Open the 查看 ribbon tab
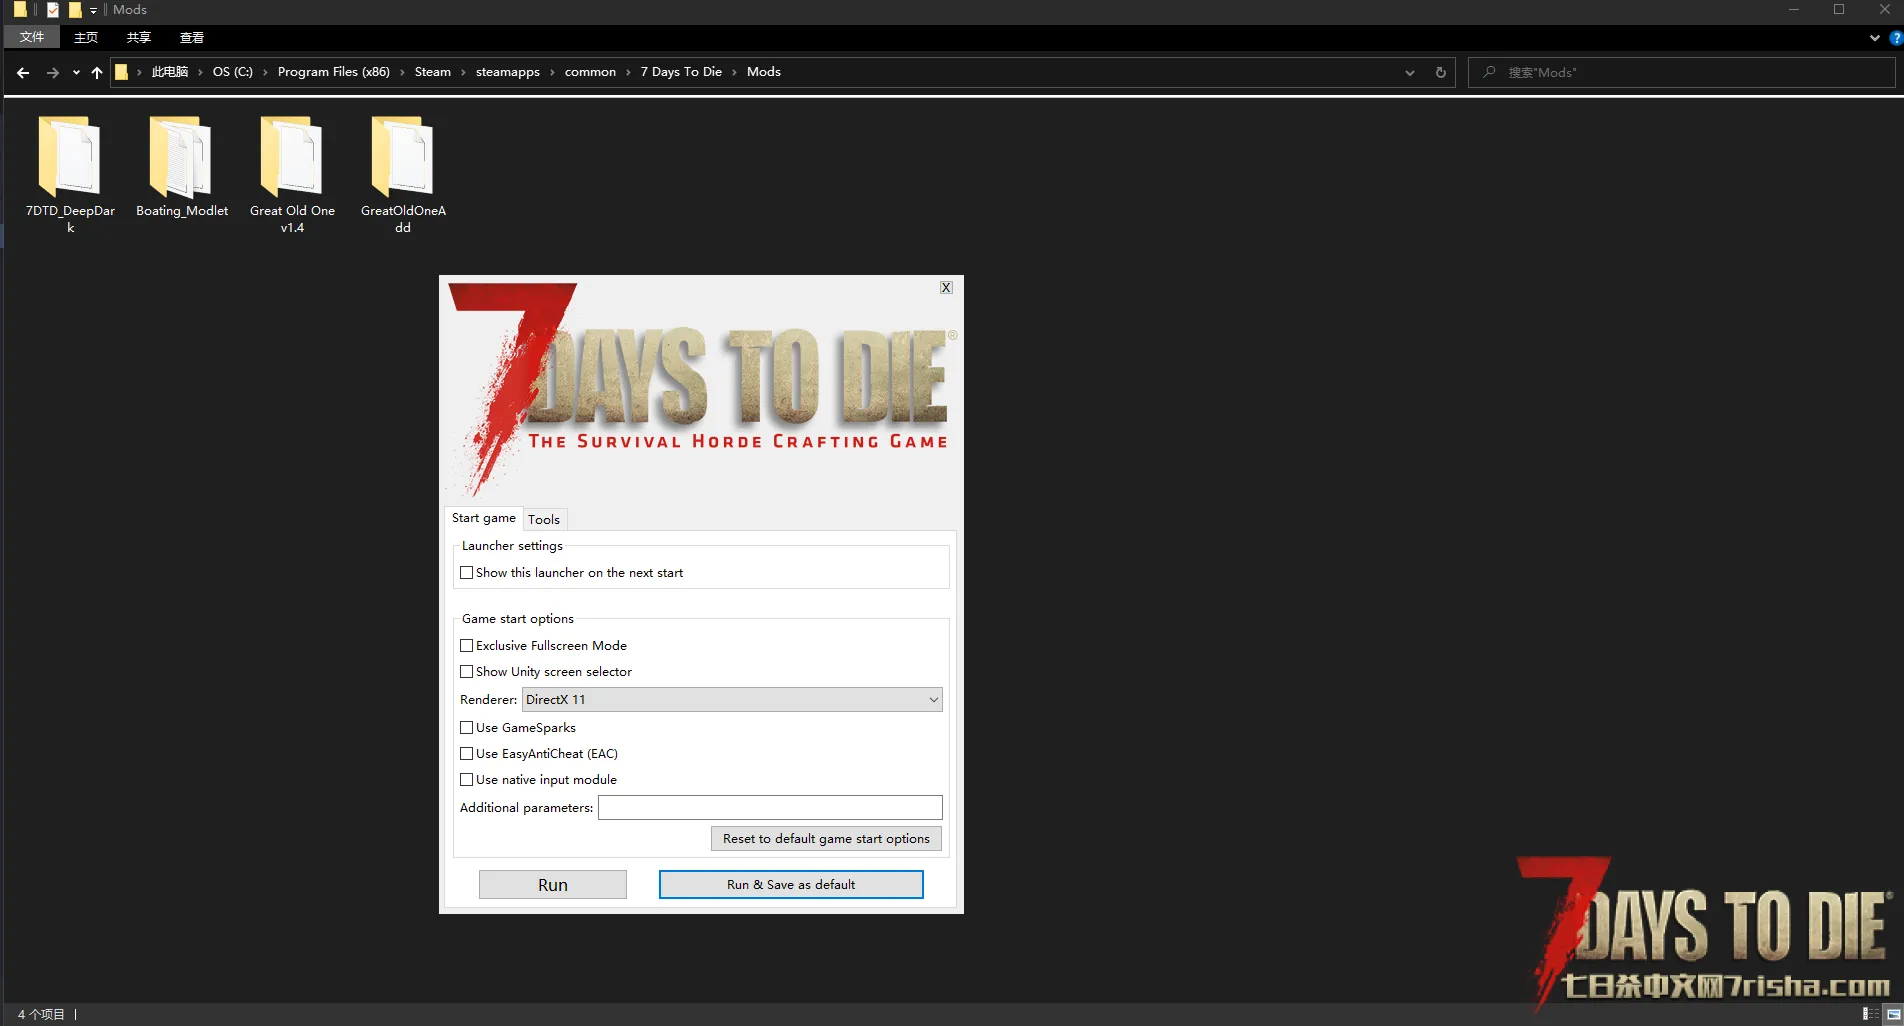This screenshot has height=1026, width=1904. 192,37
